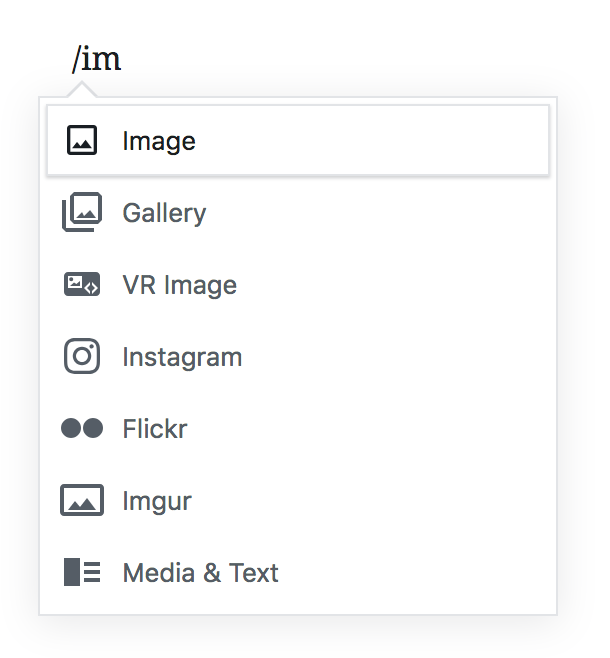The height and width of the screenshot is (658, 610).
Task: Click empty space right of the Flickr label
Action: tap(380, 429)
